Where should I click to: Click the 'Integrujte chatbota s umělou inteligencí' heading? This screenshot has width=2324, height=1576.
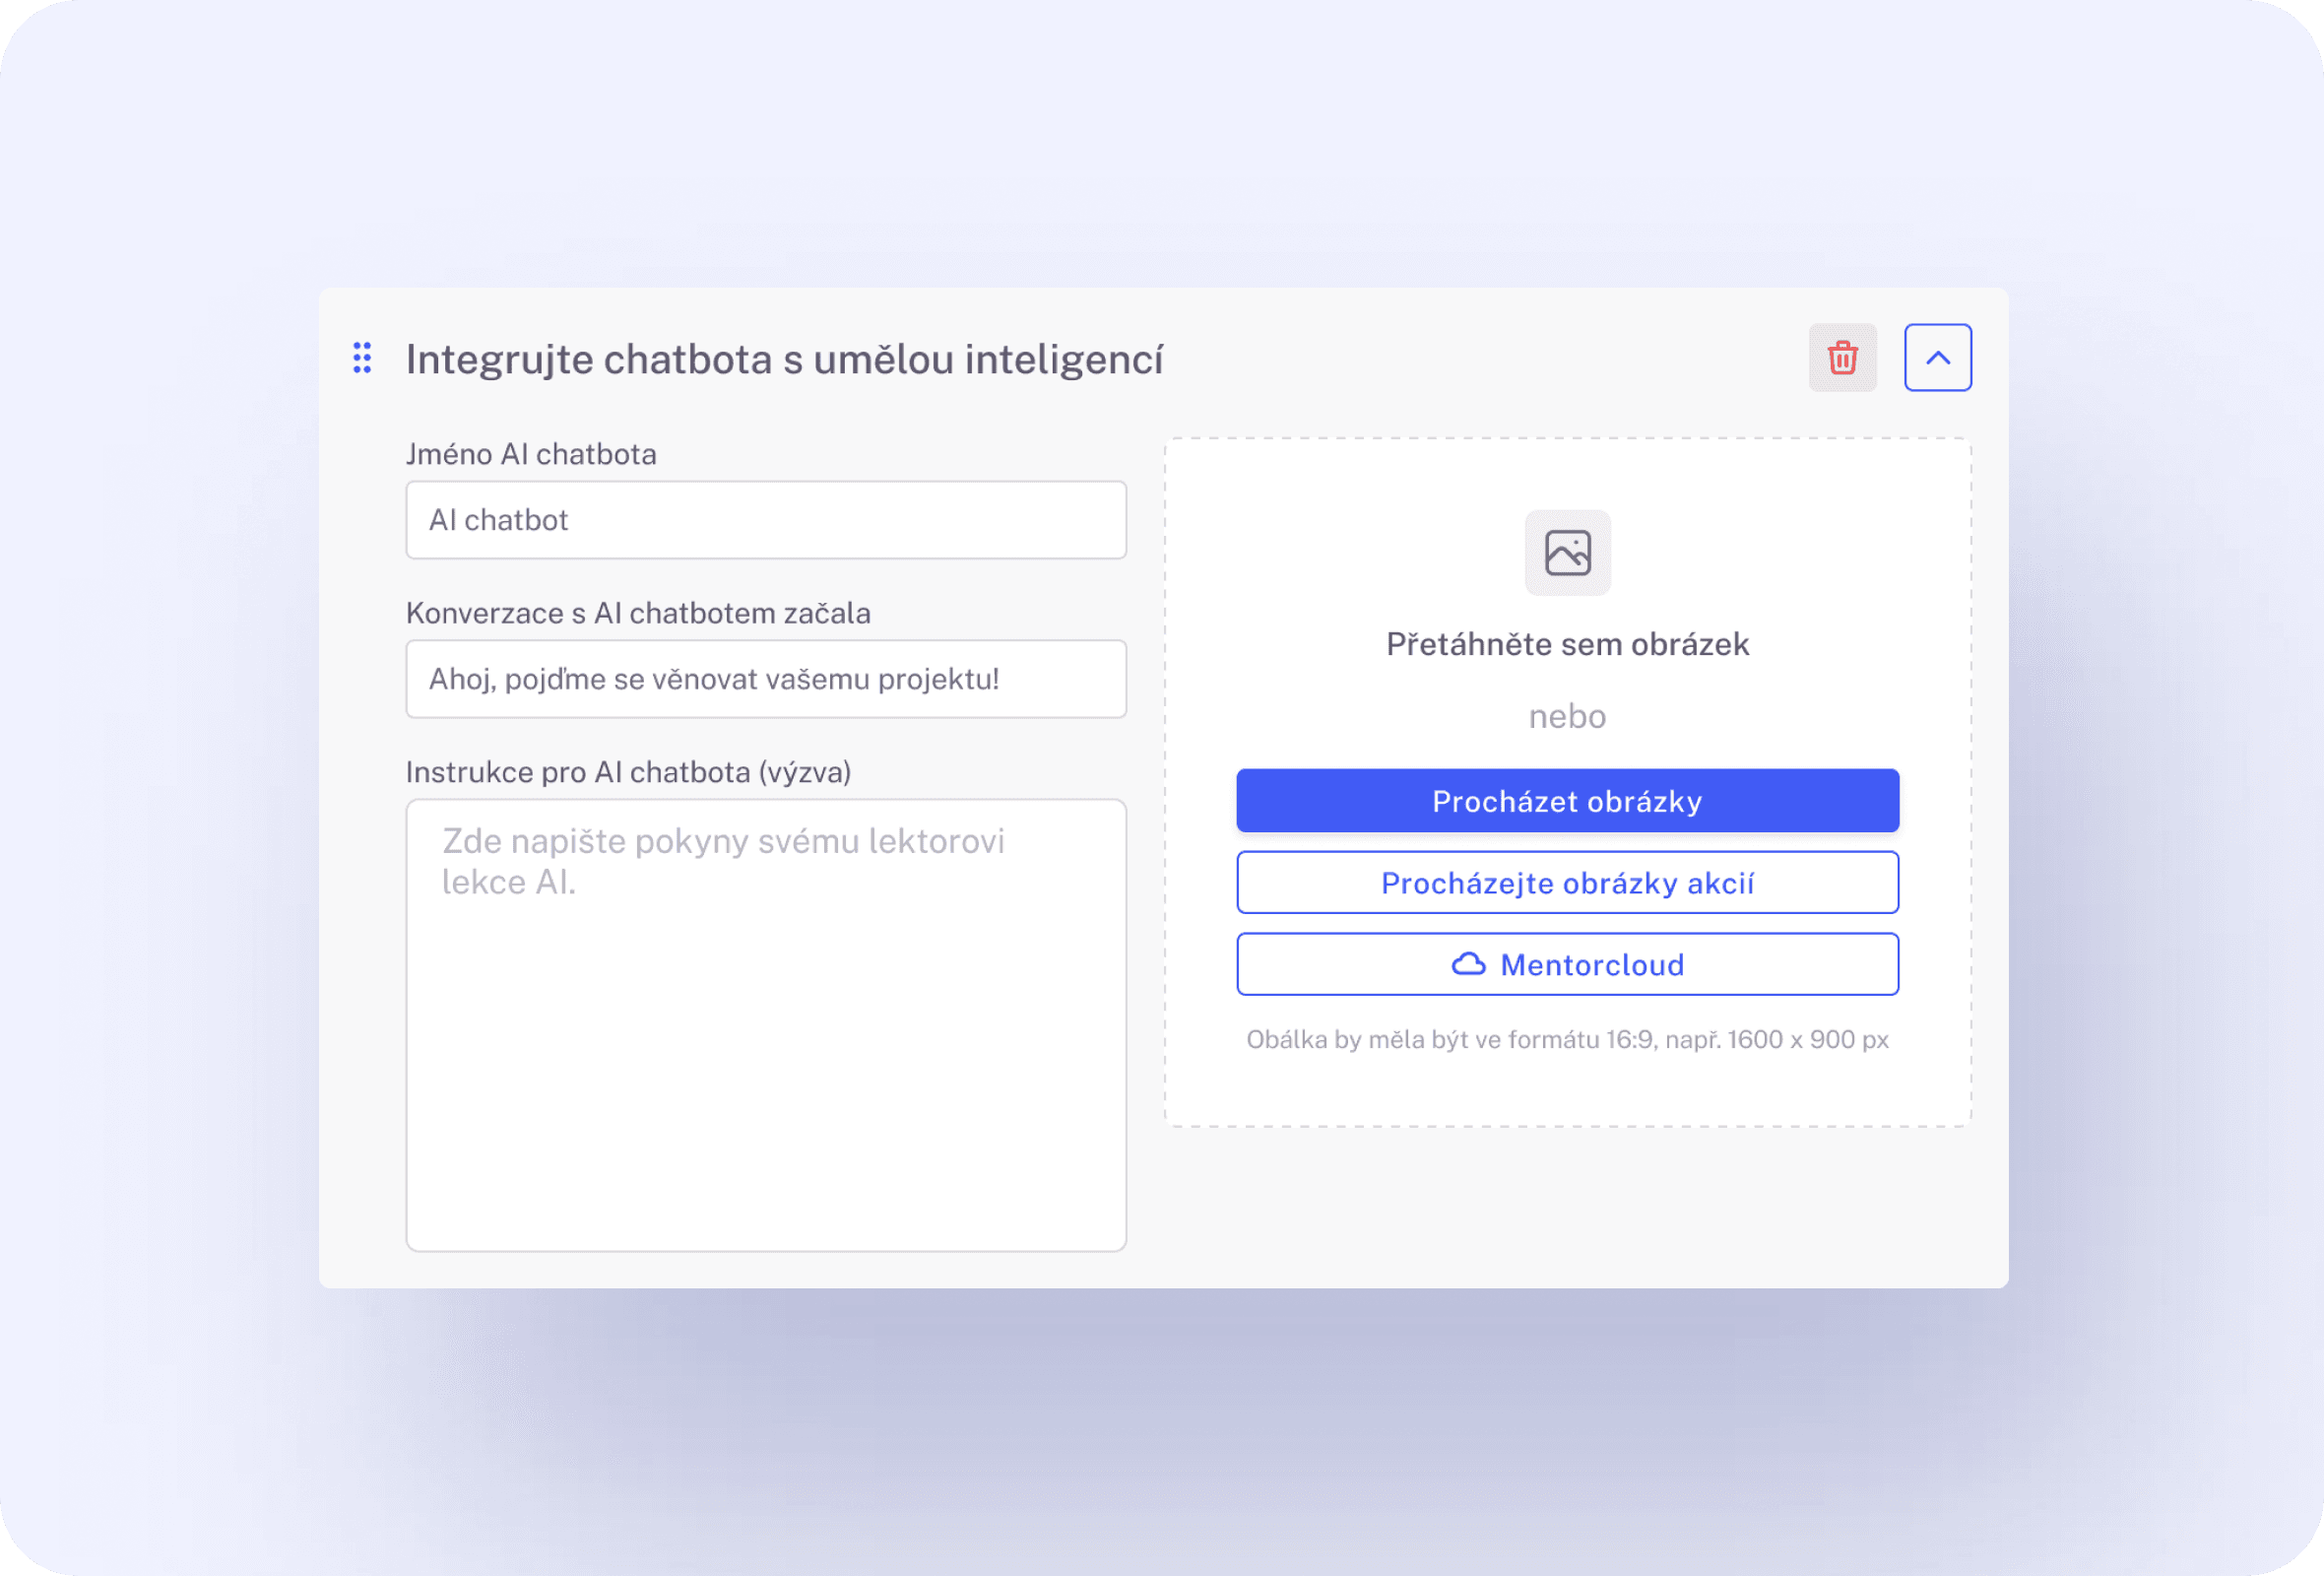(x=784, y=359)
